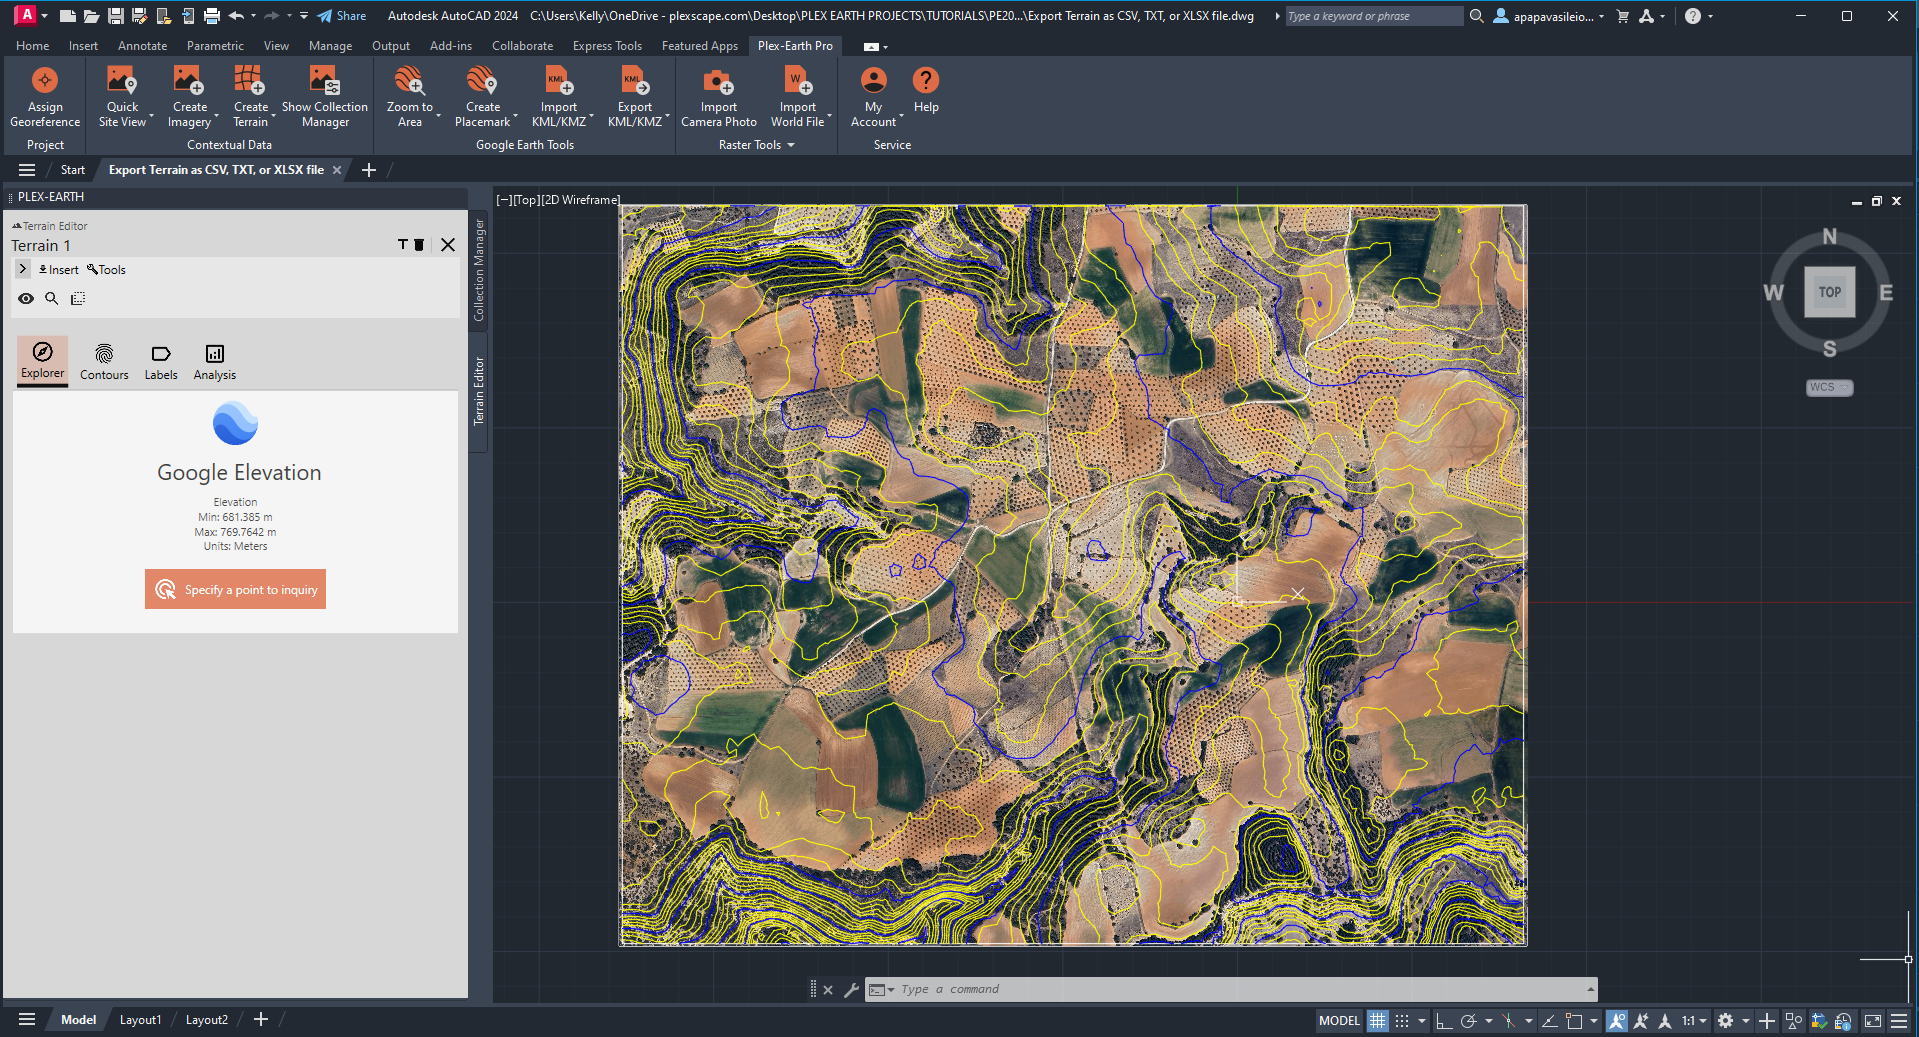Click the TOP face of the ViewCube
Image resolution: width=1919 pixels, height=1037 pixels.
[1829, 292]
